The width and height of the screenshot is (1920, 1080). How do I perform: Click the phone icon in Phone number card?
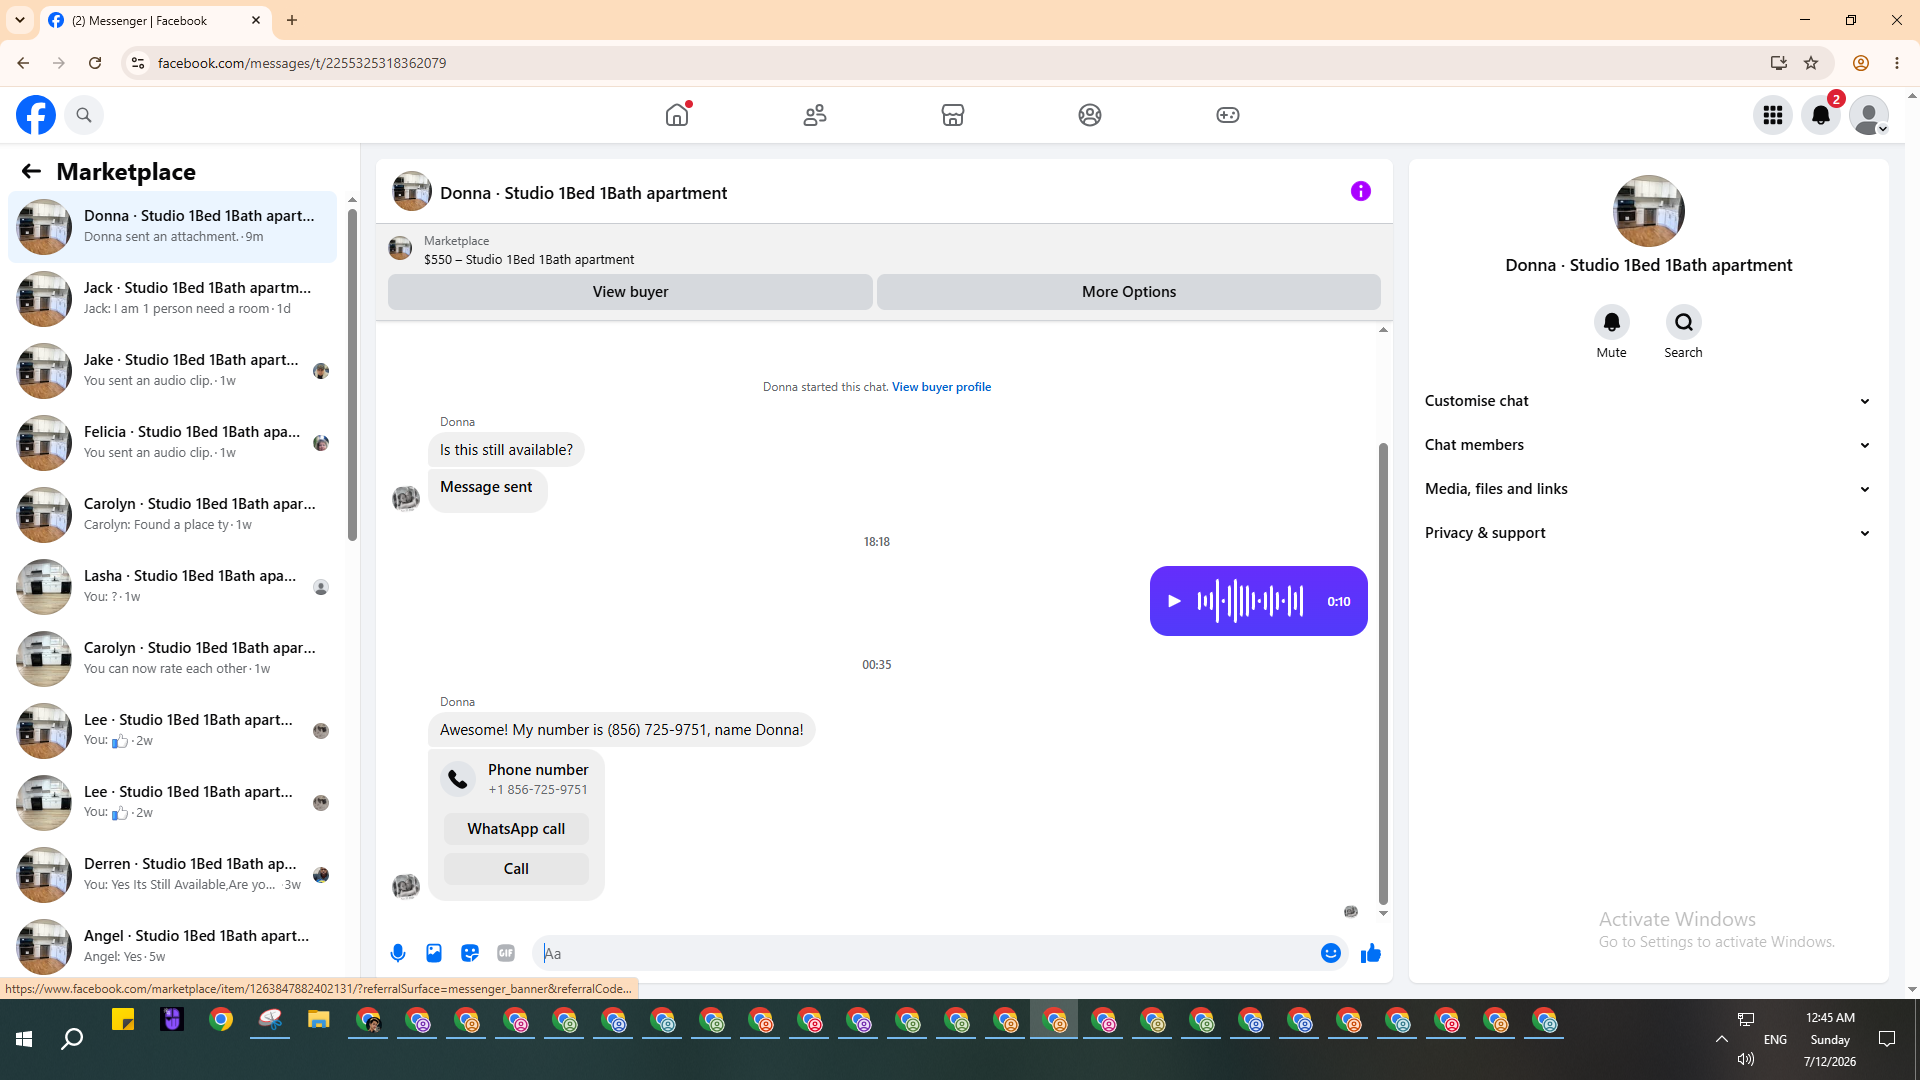coord(458,779)
